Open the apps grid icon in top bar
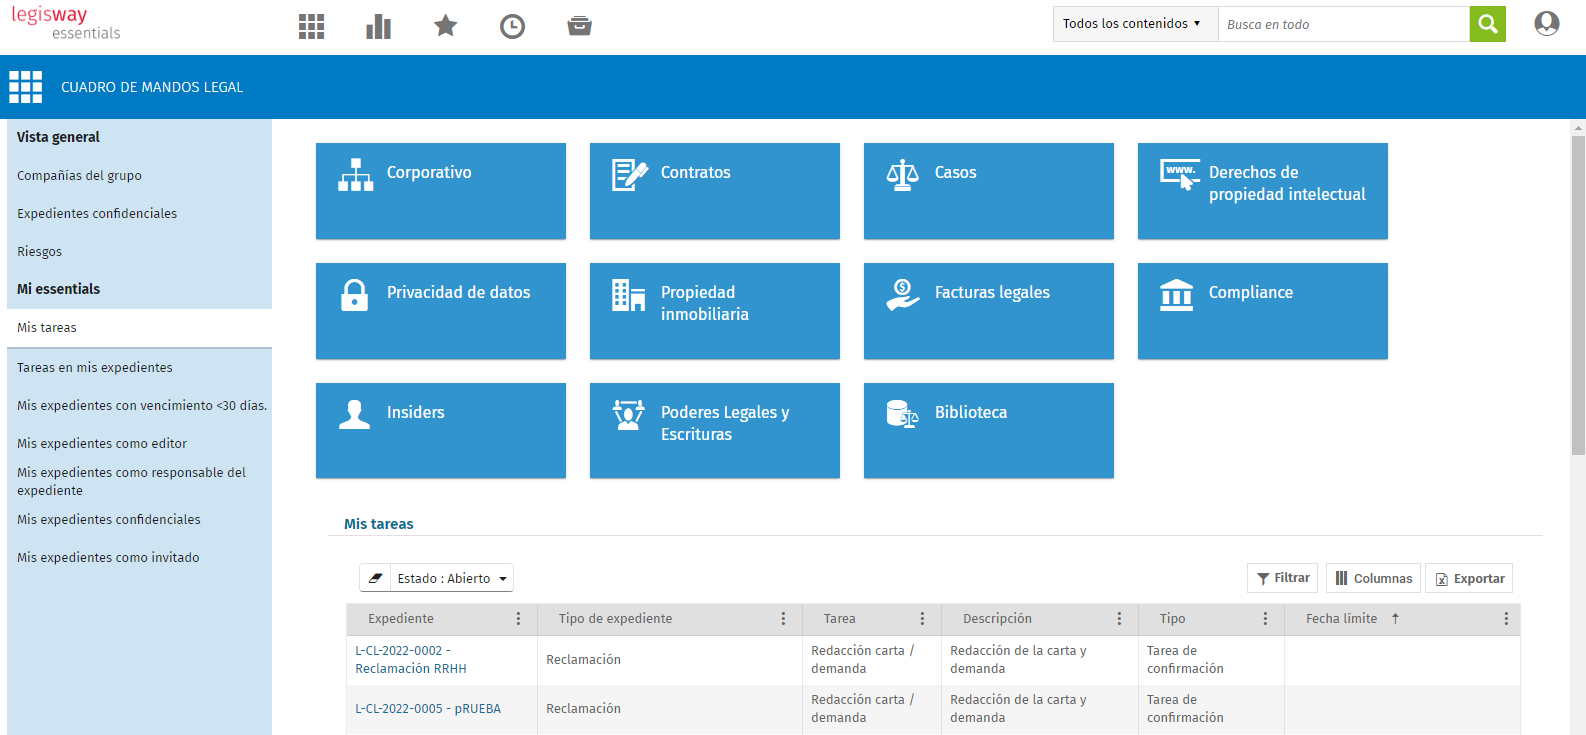This screenshot has height=735, width=1586. click(x=311, y=27)
